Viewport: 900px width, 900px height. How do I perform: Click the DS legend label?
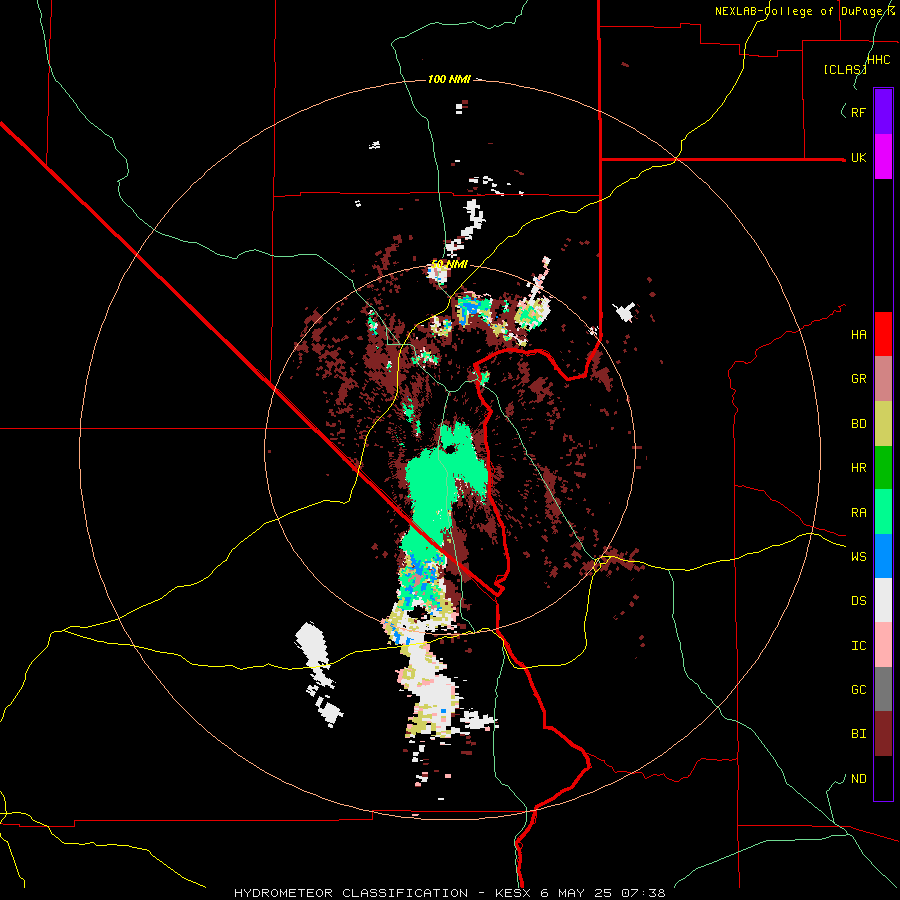click(x=858, y=601)
